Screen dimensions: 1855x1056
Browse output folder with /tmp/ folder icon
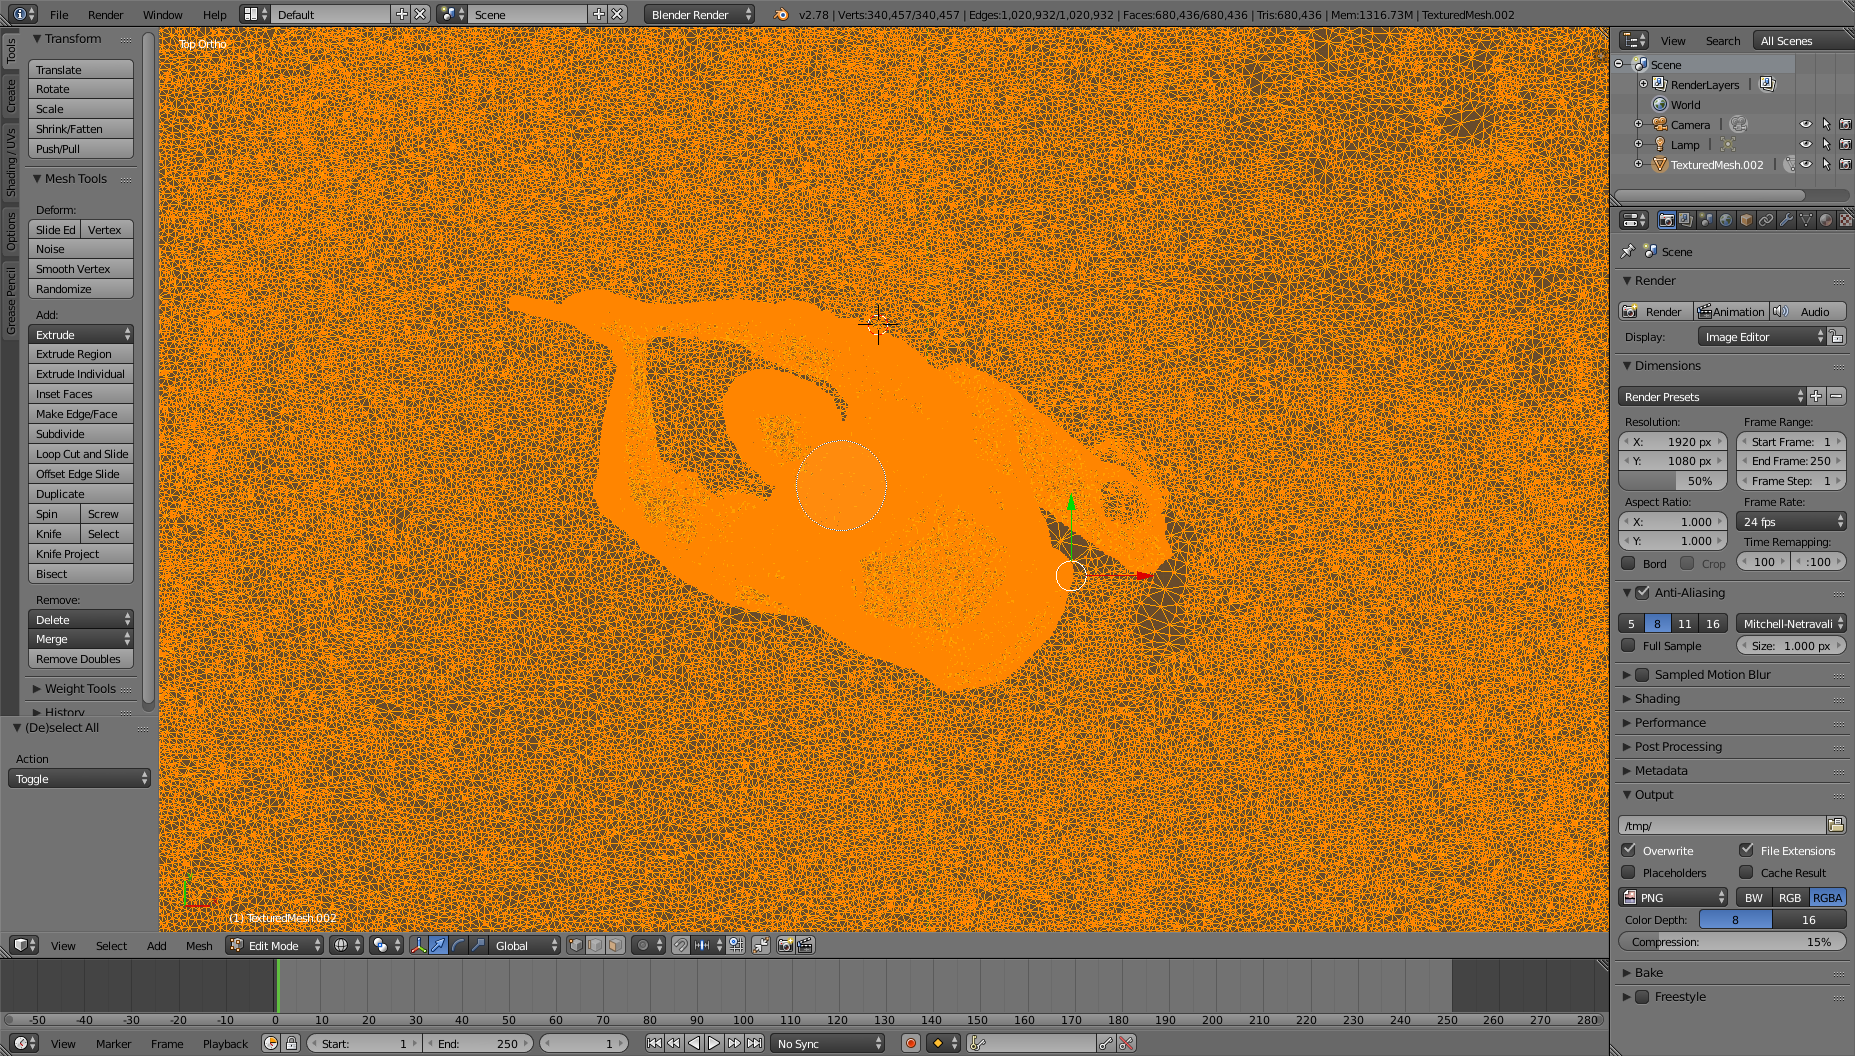coord(1836,825)
